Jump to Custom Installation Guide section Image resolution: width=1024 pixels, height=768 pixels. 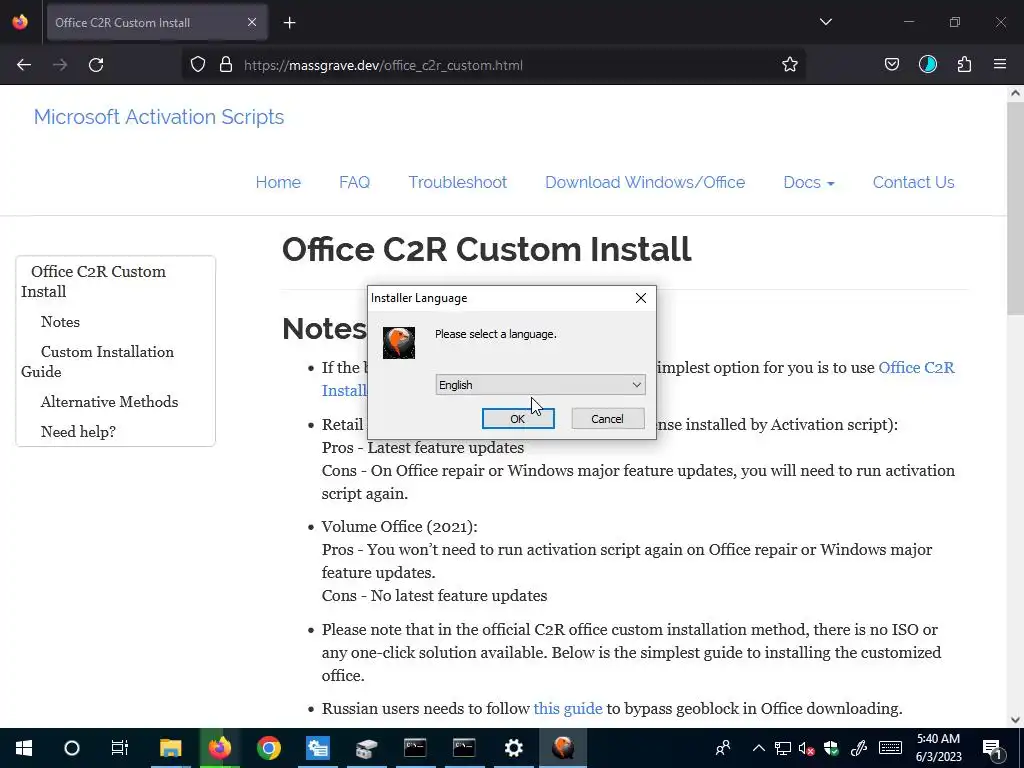click(x=97, y=362)
